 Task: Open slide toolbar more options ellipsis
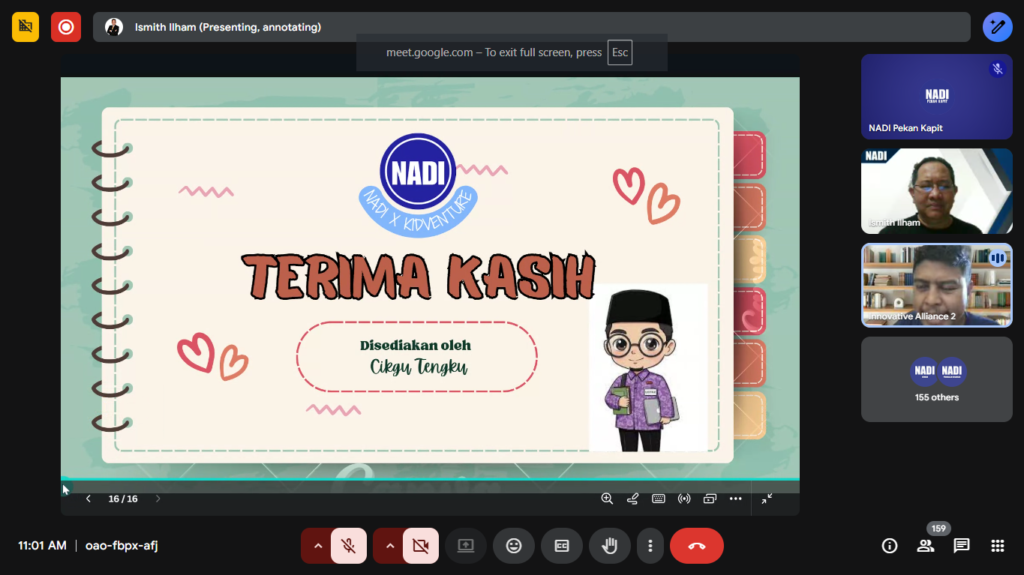coord(736,499)
